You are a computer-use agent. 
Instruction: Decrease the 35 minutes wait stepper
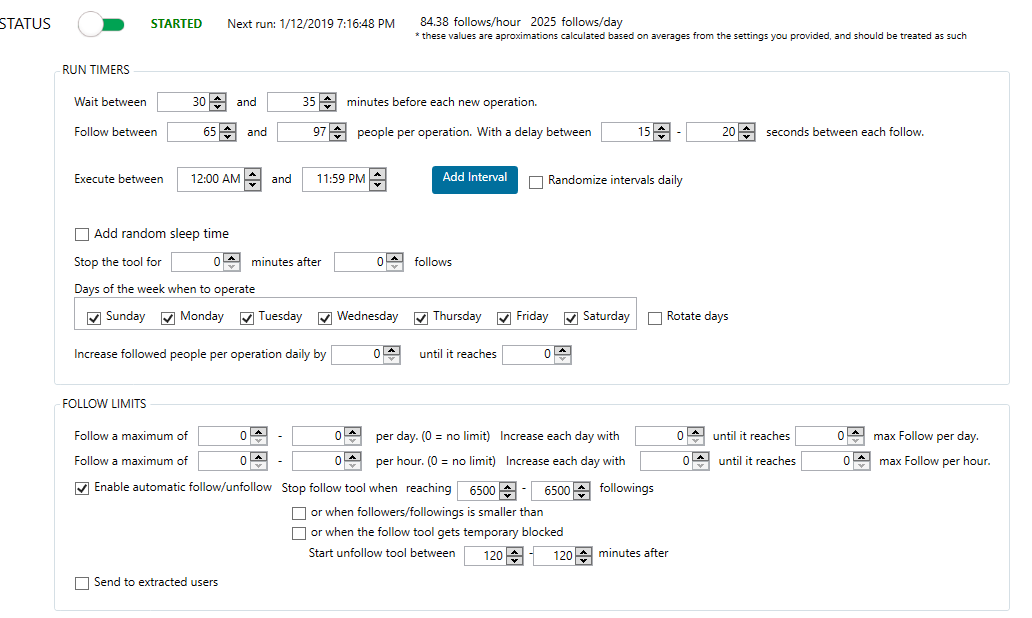pos(328,106)
